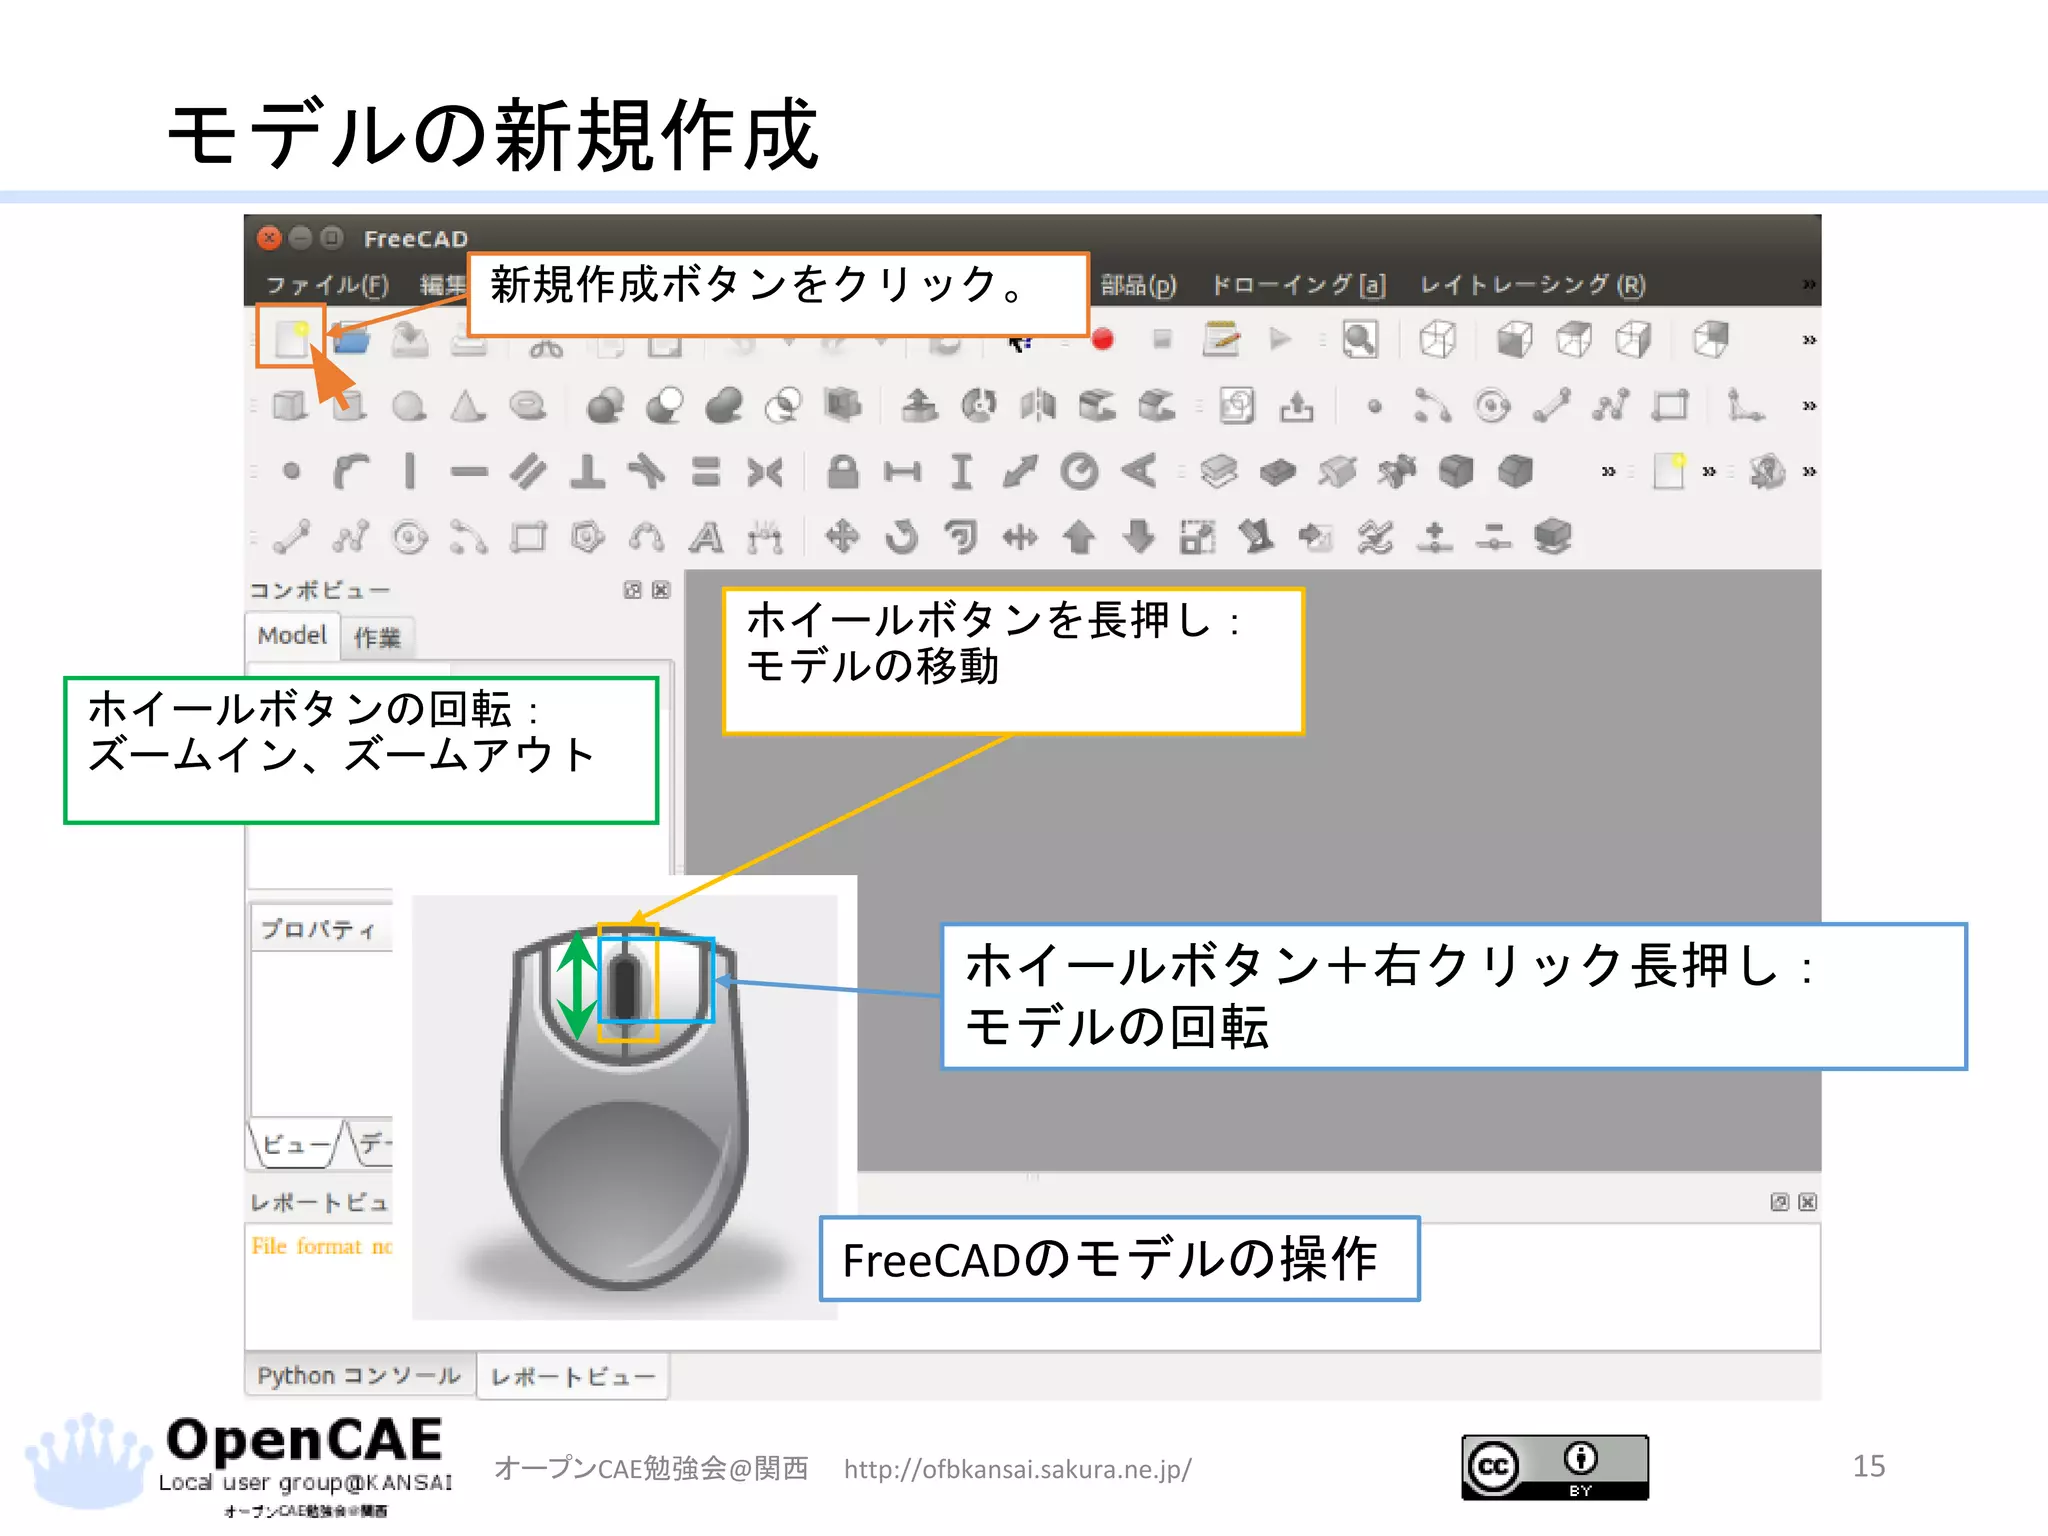Expand chevron left of small new-document icon
The image size is (2048, 1536).
click(1608, 471)
